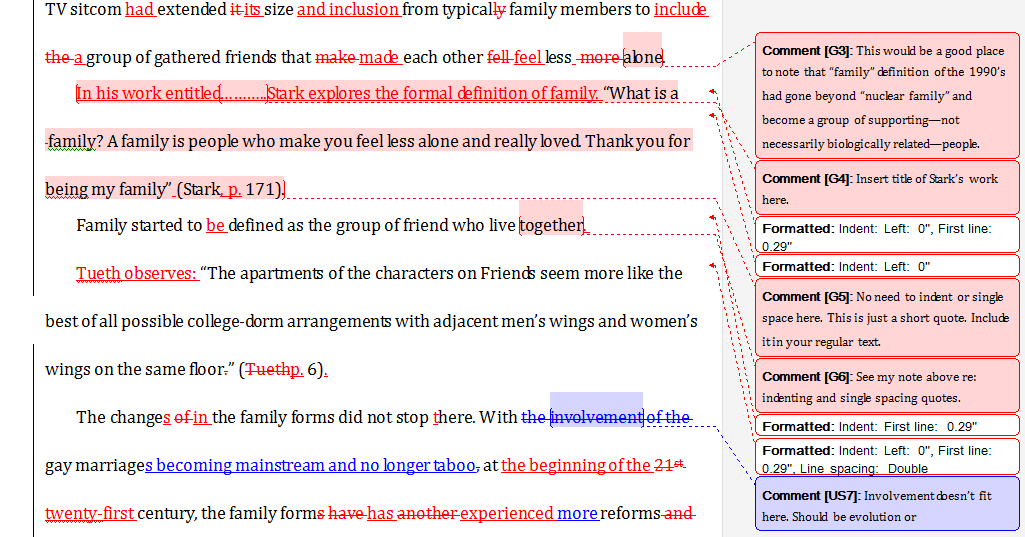Click comment US7 about the word involvement

click(x=887, y=504)
